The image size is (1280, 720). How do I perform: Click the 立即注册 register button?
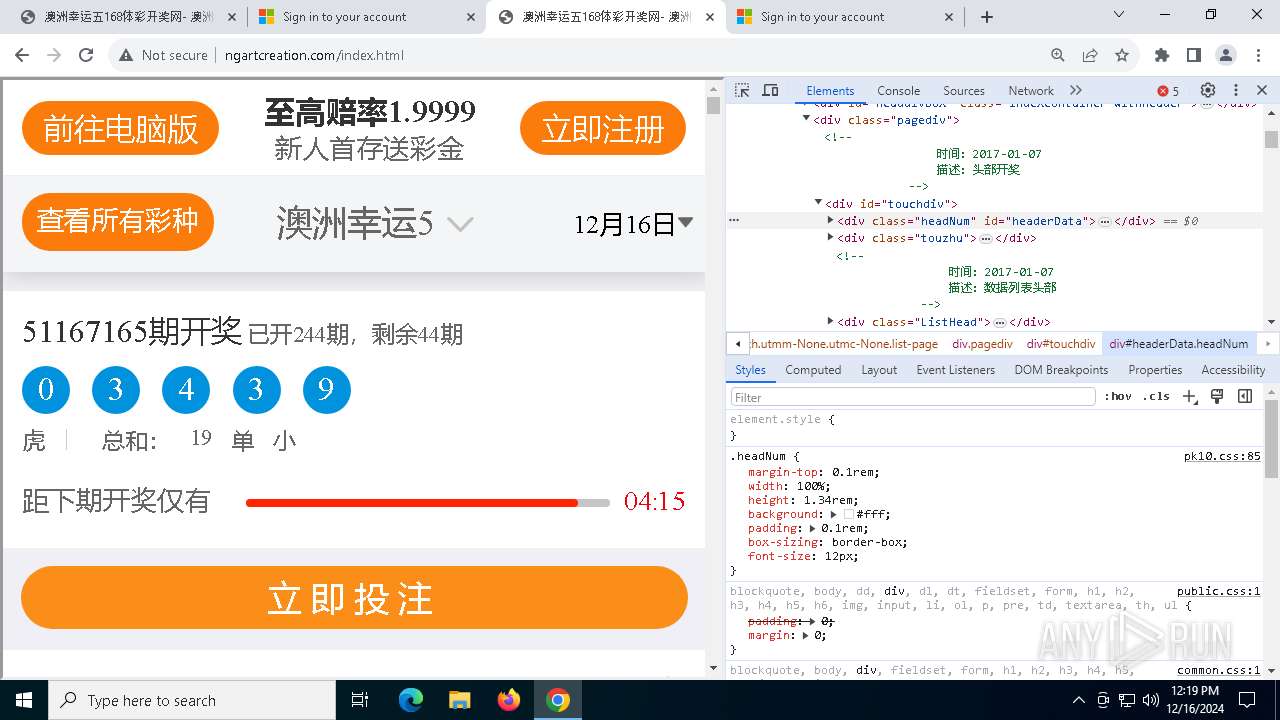[603, 129]
